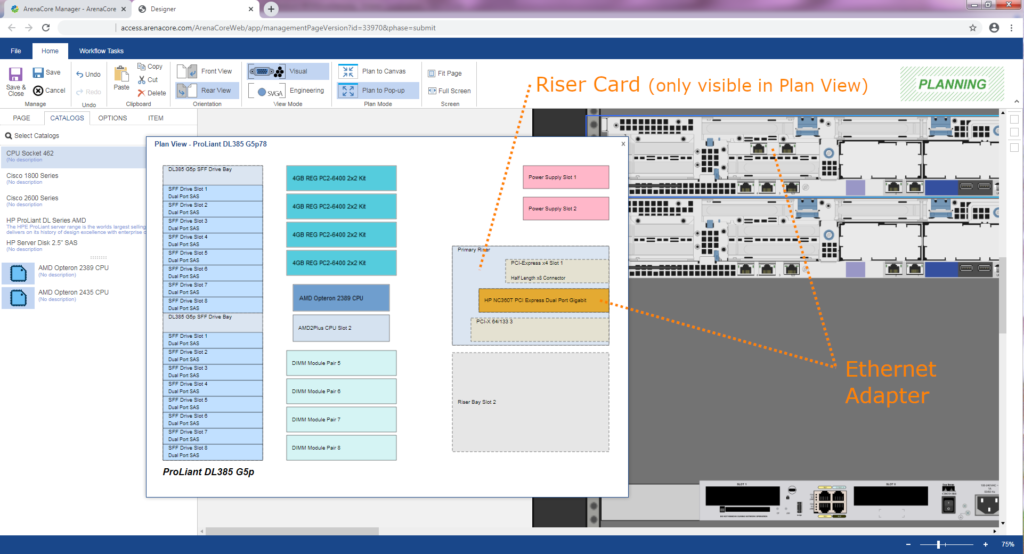Click zoom out minus button
This screenshot has width=1024, height=554.
(x=908, y=544)
